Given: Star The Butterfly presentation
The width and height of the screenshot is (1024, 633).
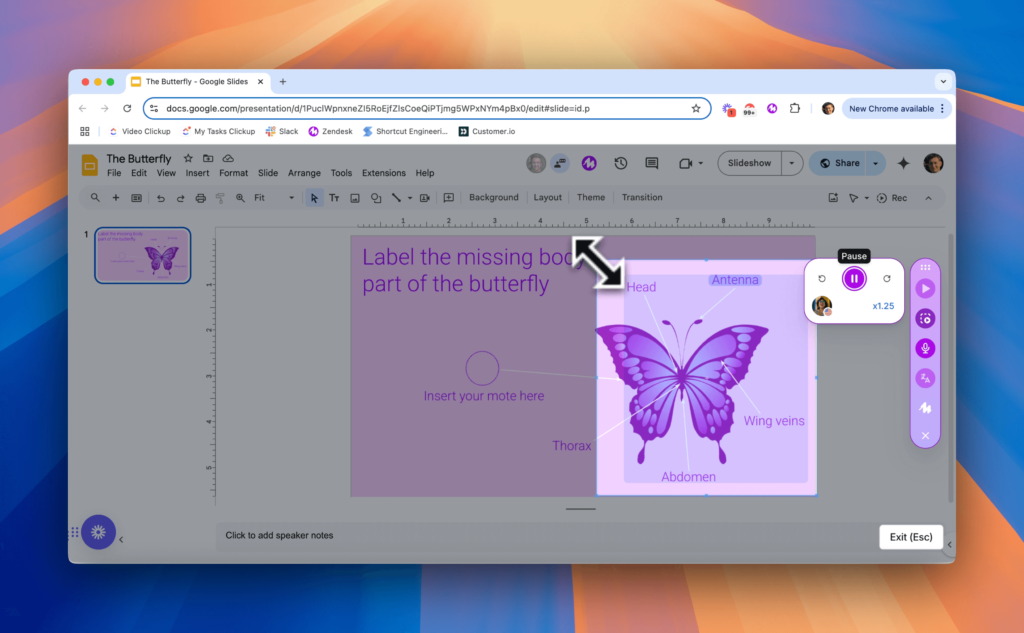Looking at the screenshot, I should pyautogui.click(x=187, y=157).
